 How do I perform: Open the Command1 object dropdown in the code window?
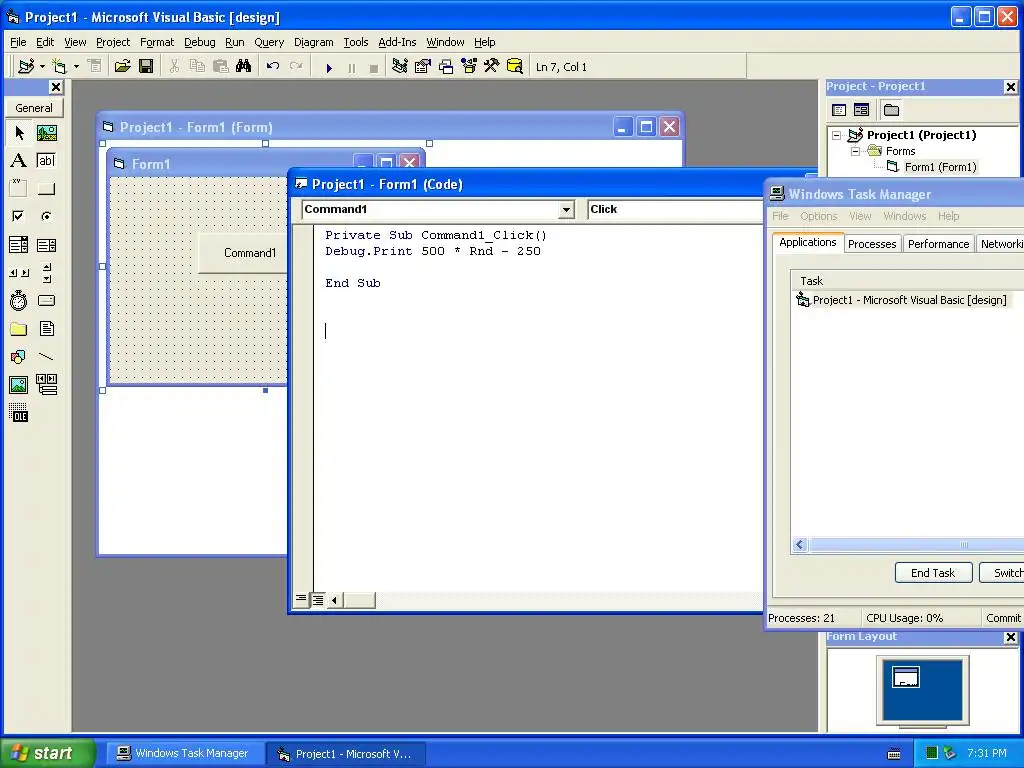point(566,210)
